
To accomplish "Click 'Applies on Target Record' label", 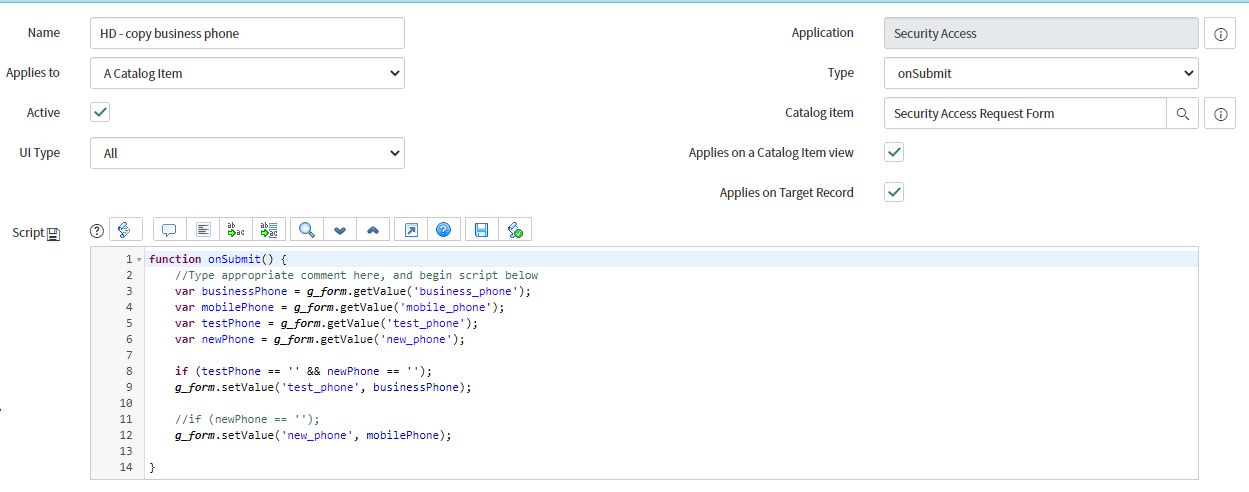I will [787, 192].
